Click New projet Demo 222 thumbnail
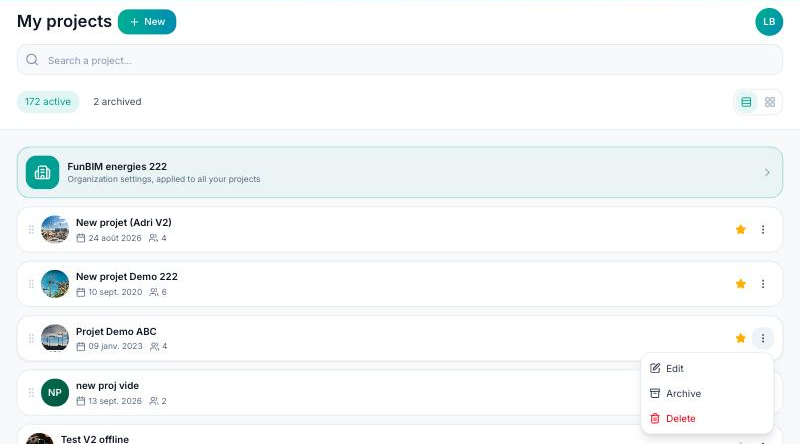The width and height of the screenshot is (800, 444). pyautogui.click(x=55, y=284)
